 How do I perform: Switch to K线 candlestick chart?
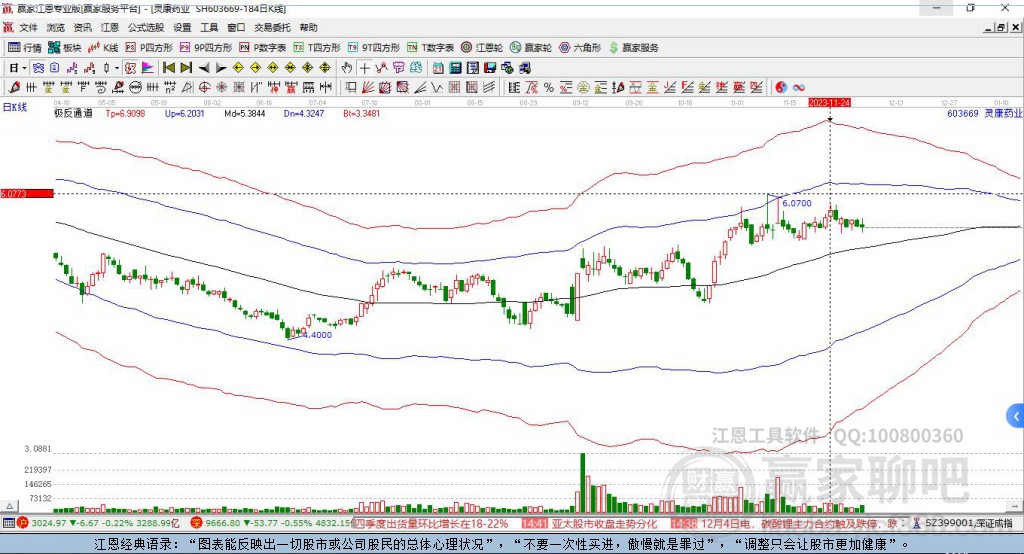tap(103, 48)
